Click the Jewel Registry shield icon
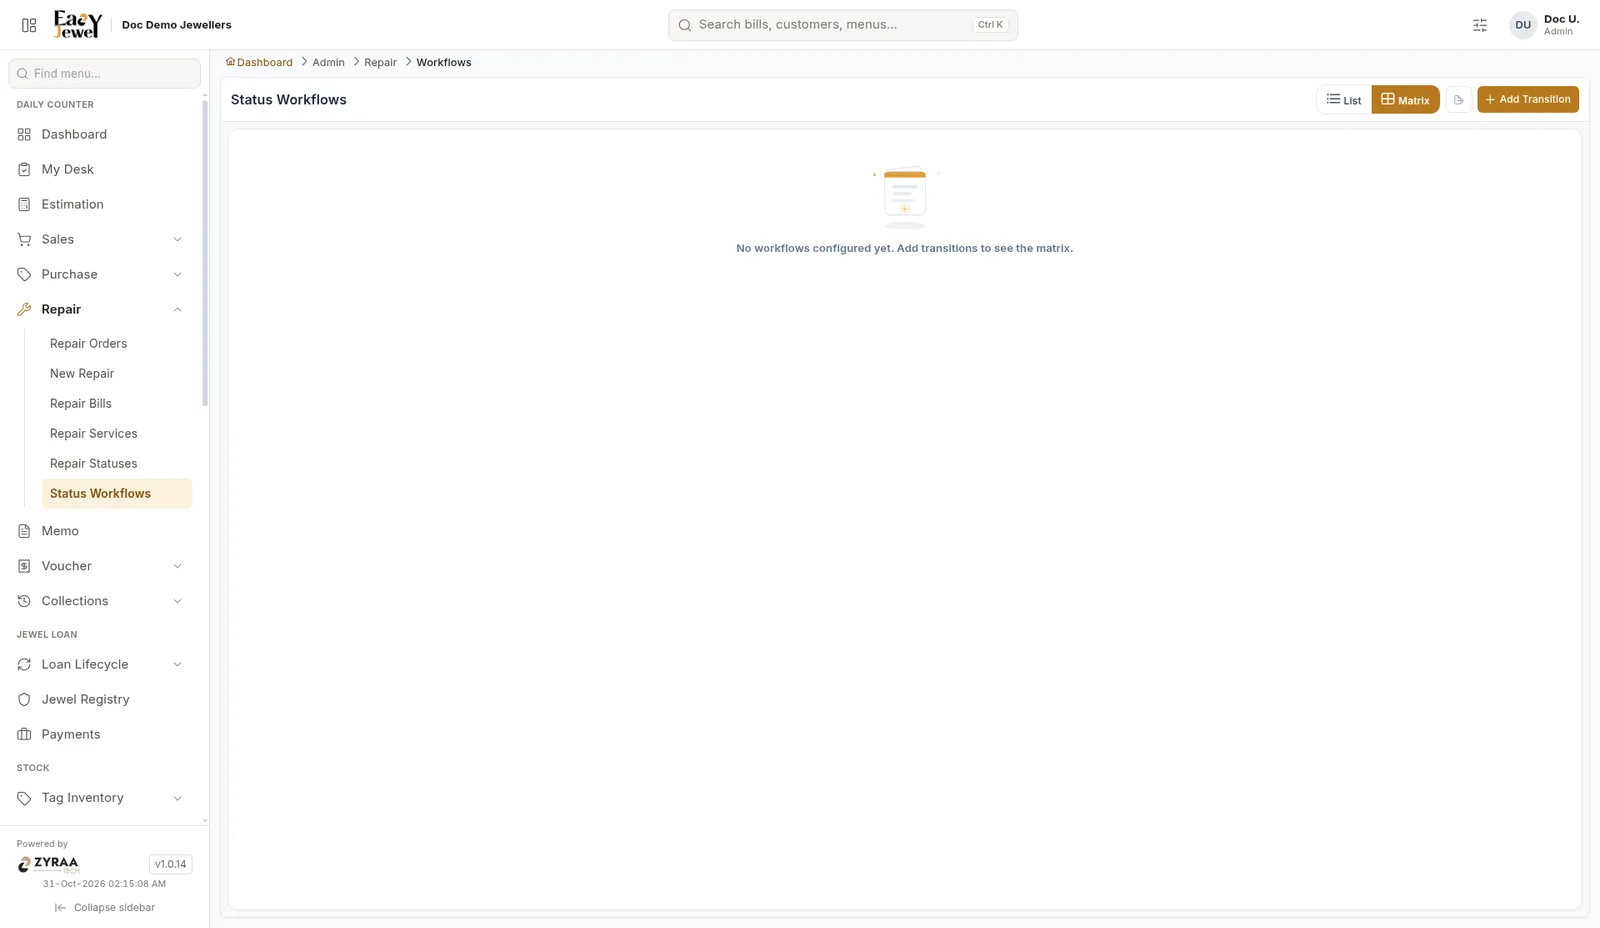1600x928 pixels. pos(24,699)
